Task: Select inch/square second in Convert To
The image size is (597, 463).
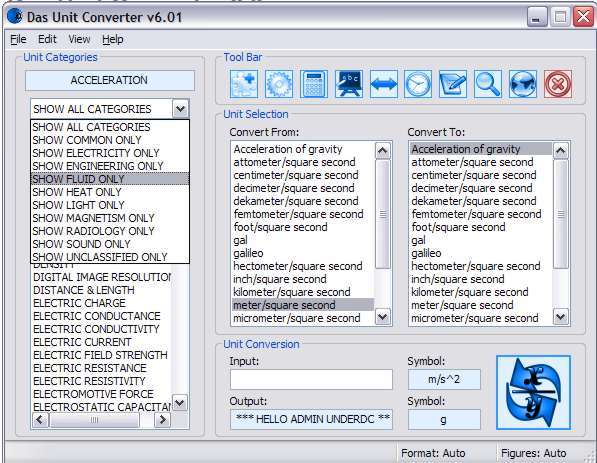Action: [x=481, y=279]
